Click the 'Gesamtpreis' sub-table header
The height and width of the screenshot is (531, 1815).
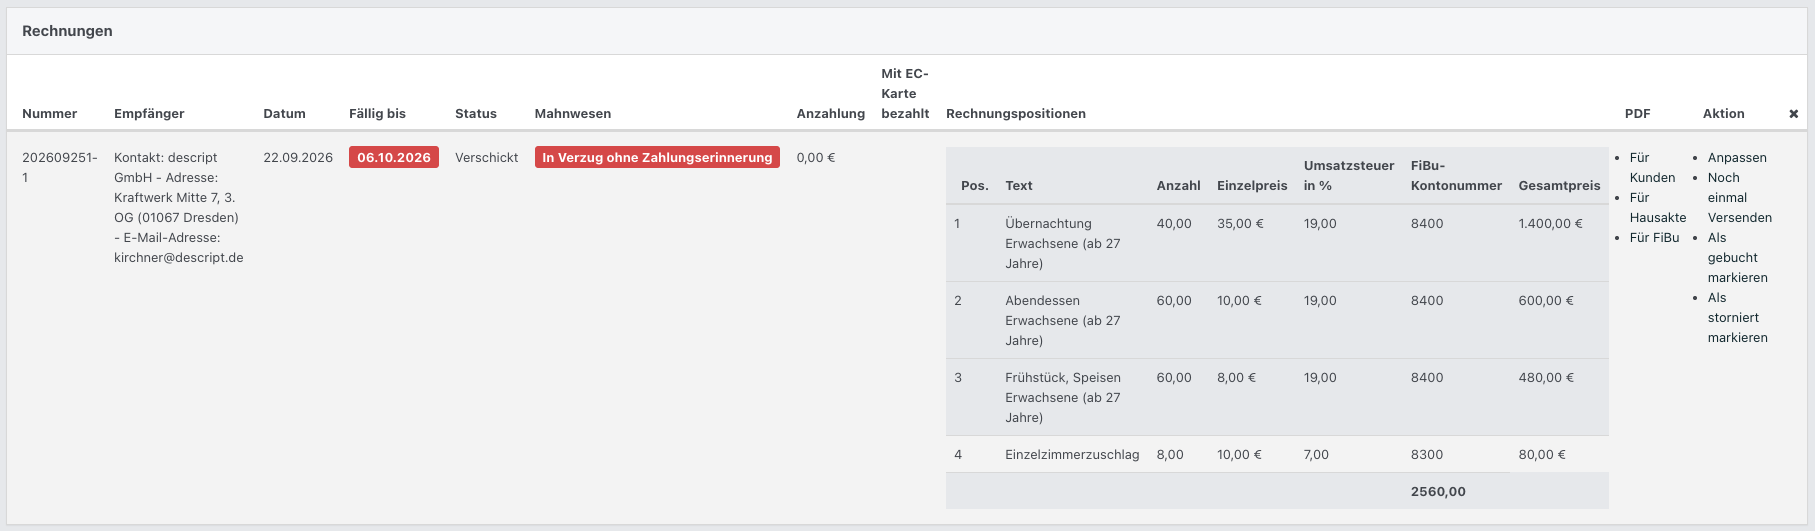coord(1559,186)
